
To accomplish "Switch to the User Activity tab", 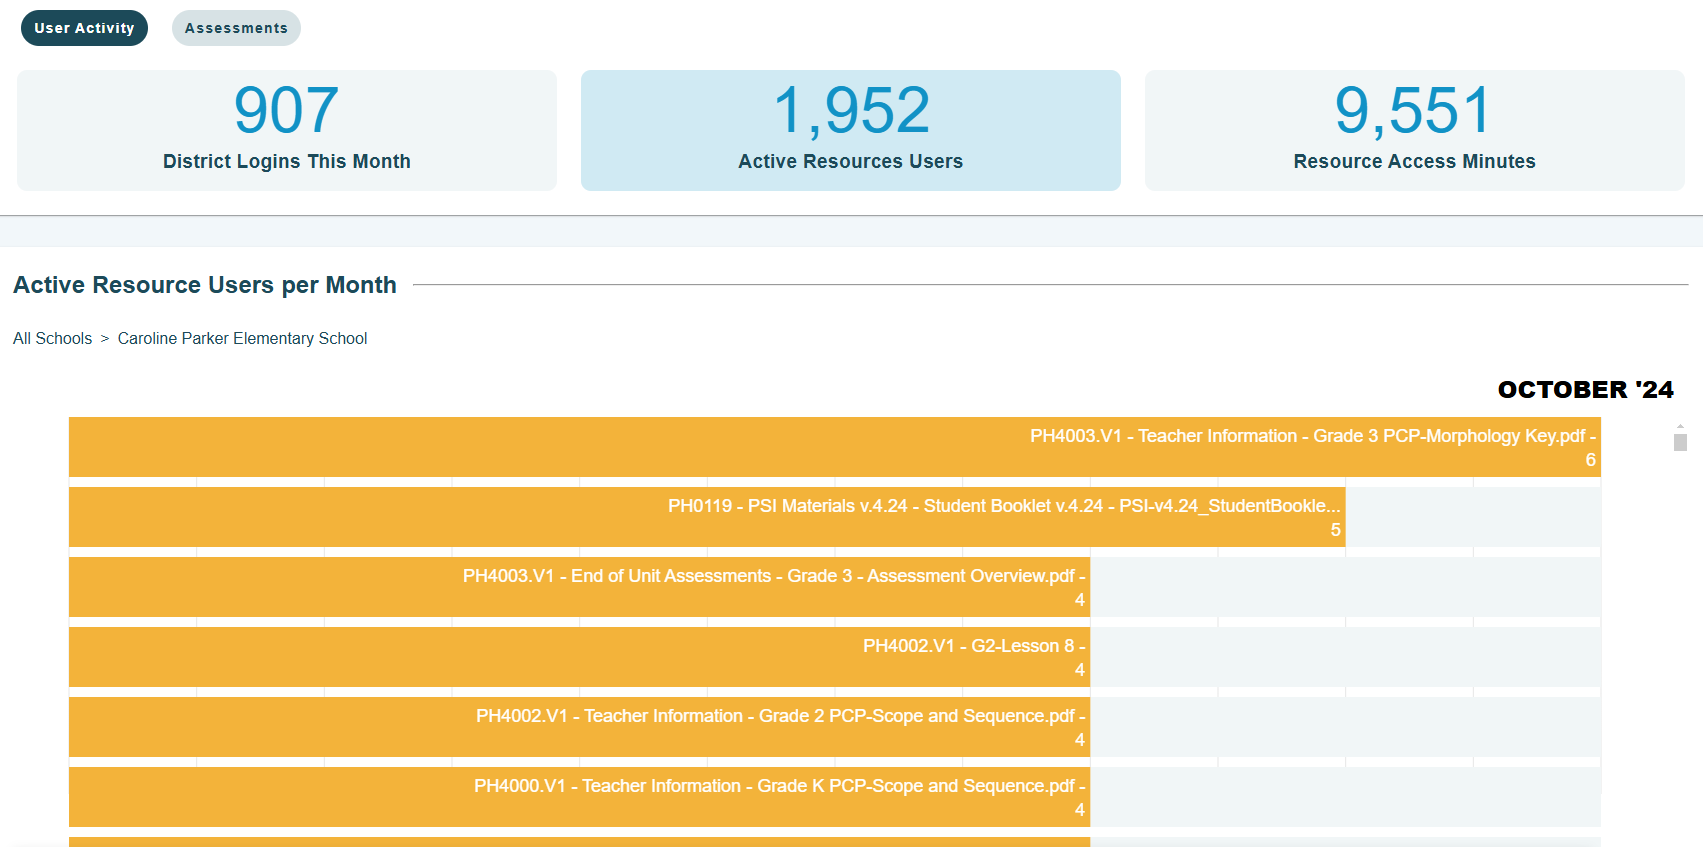I will [84, 28].
